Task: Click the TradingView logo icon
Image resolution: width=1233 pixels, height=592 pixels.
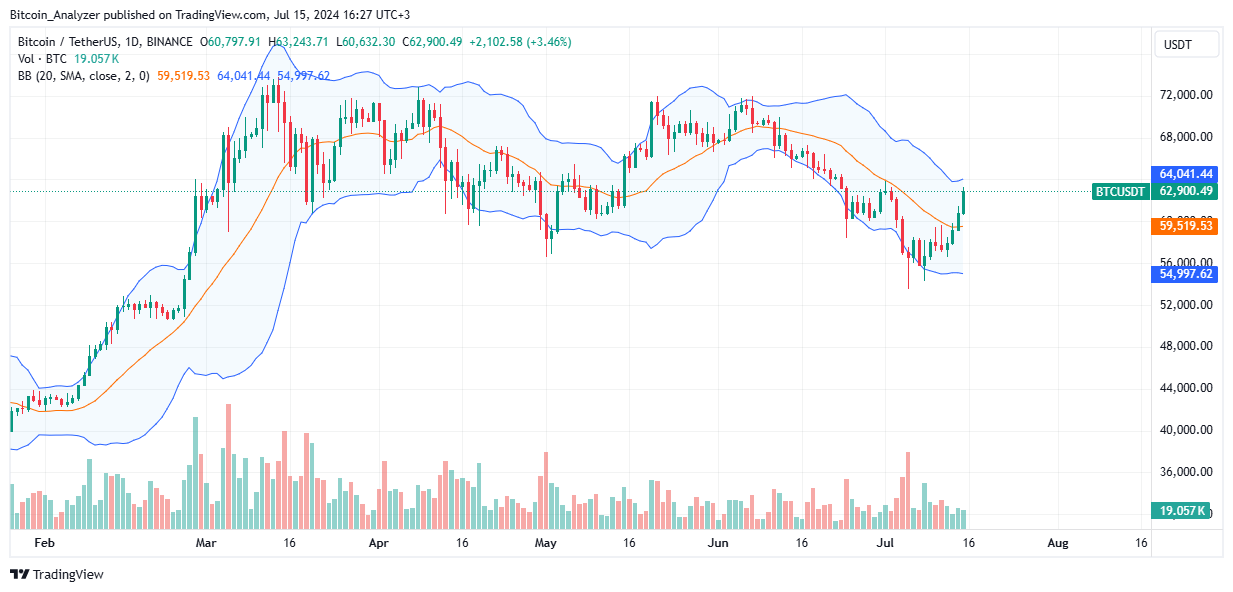Action: (x=19, y=574)
